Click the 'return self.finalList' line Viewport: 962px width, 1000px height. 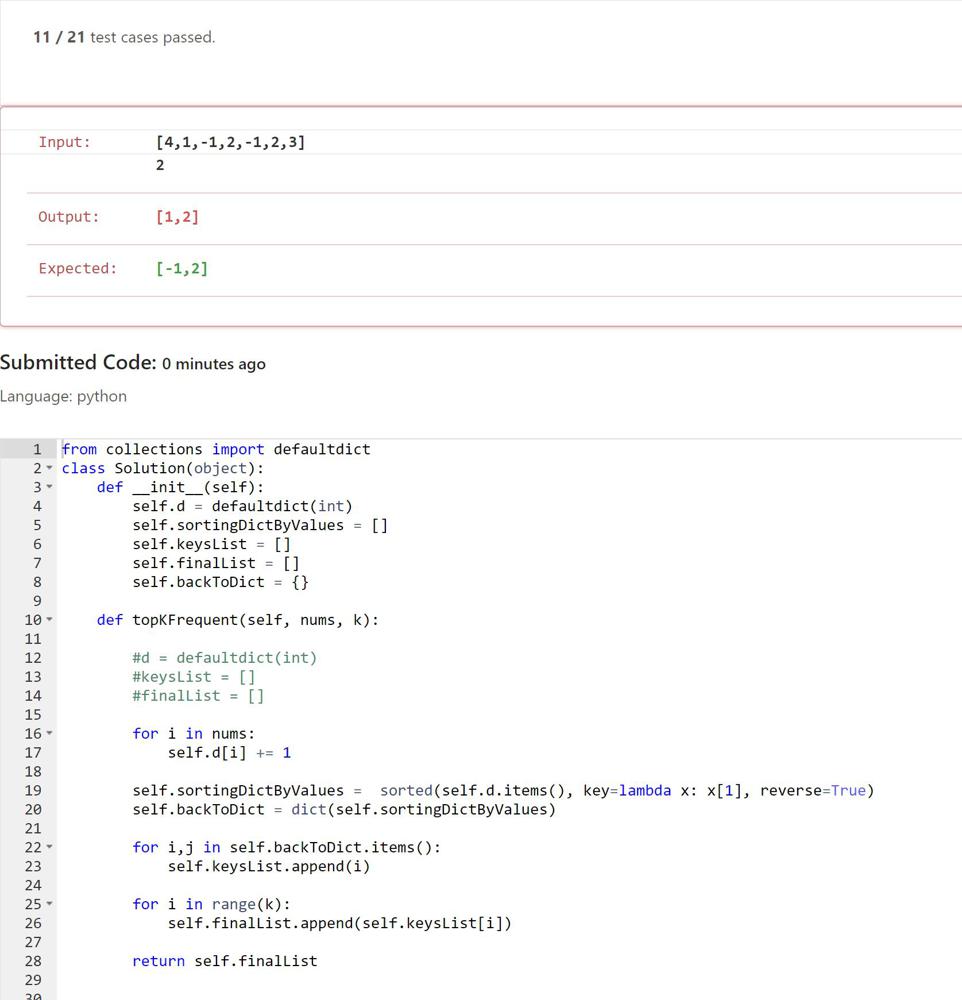[x=225, y=961]
